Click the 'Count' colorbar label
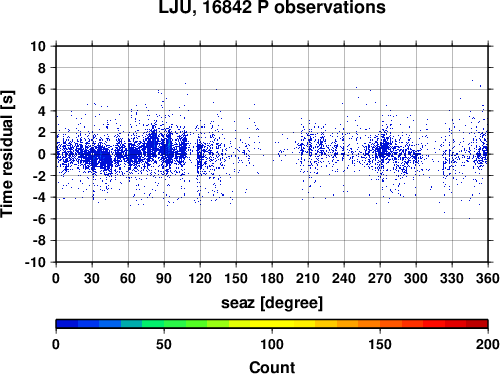This screenshot has width=500, height=374. [272, 367]
